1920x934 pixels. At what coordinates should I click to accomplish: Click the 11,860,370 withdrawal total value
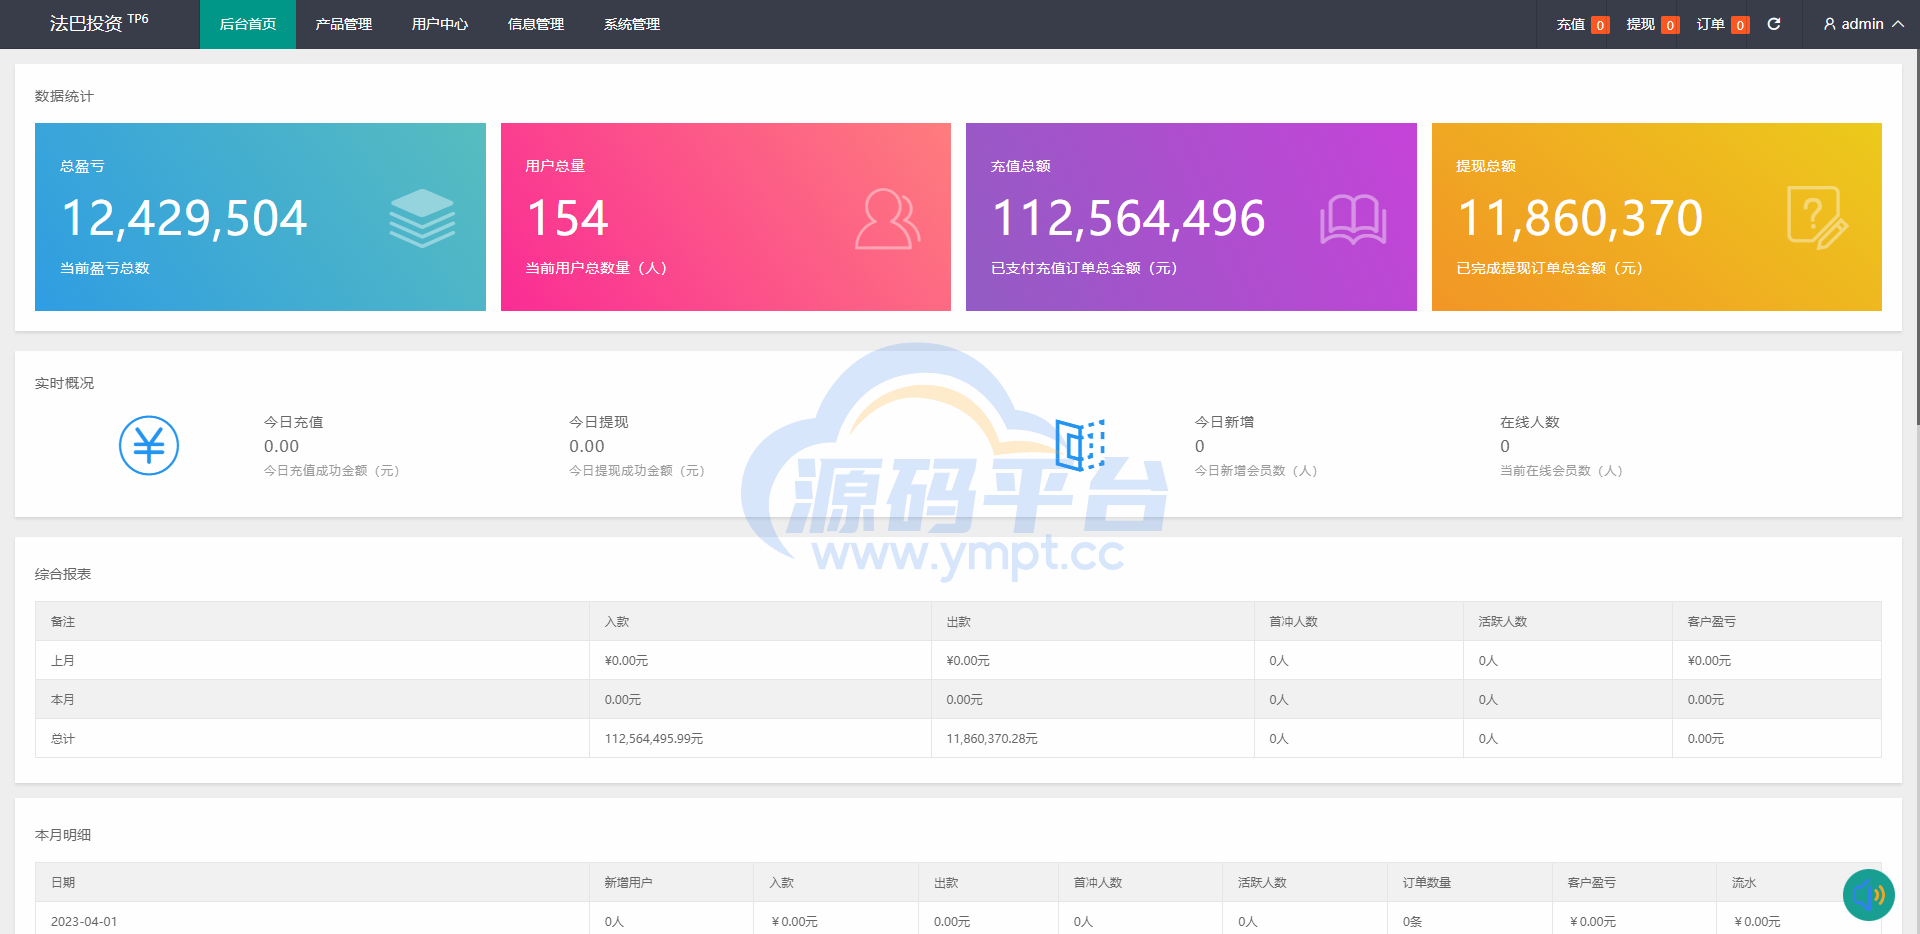point(1580,218)
